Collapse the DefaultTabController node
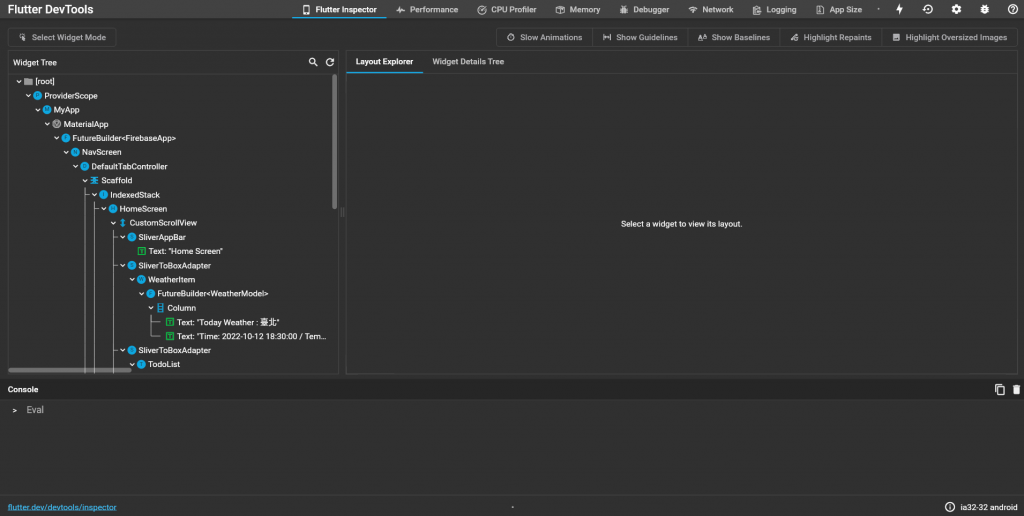The height and width of the screenshot is (516, 1024). coord(76,167)
